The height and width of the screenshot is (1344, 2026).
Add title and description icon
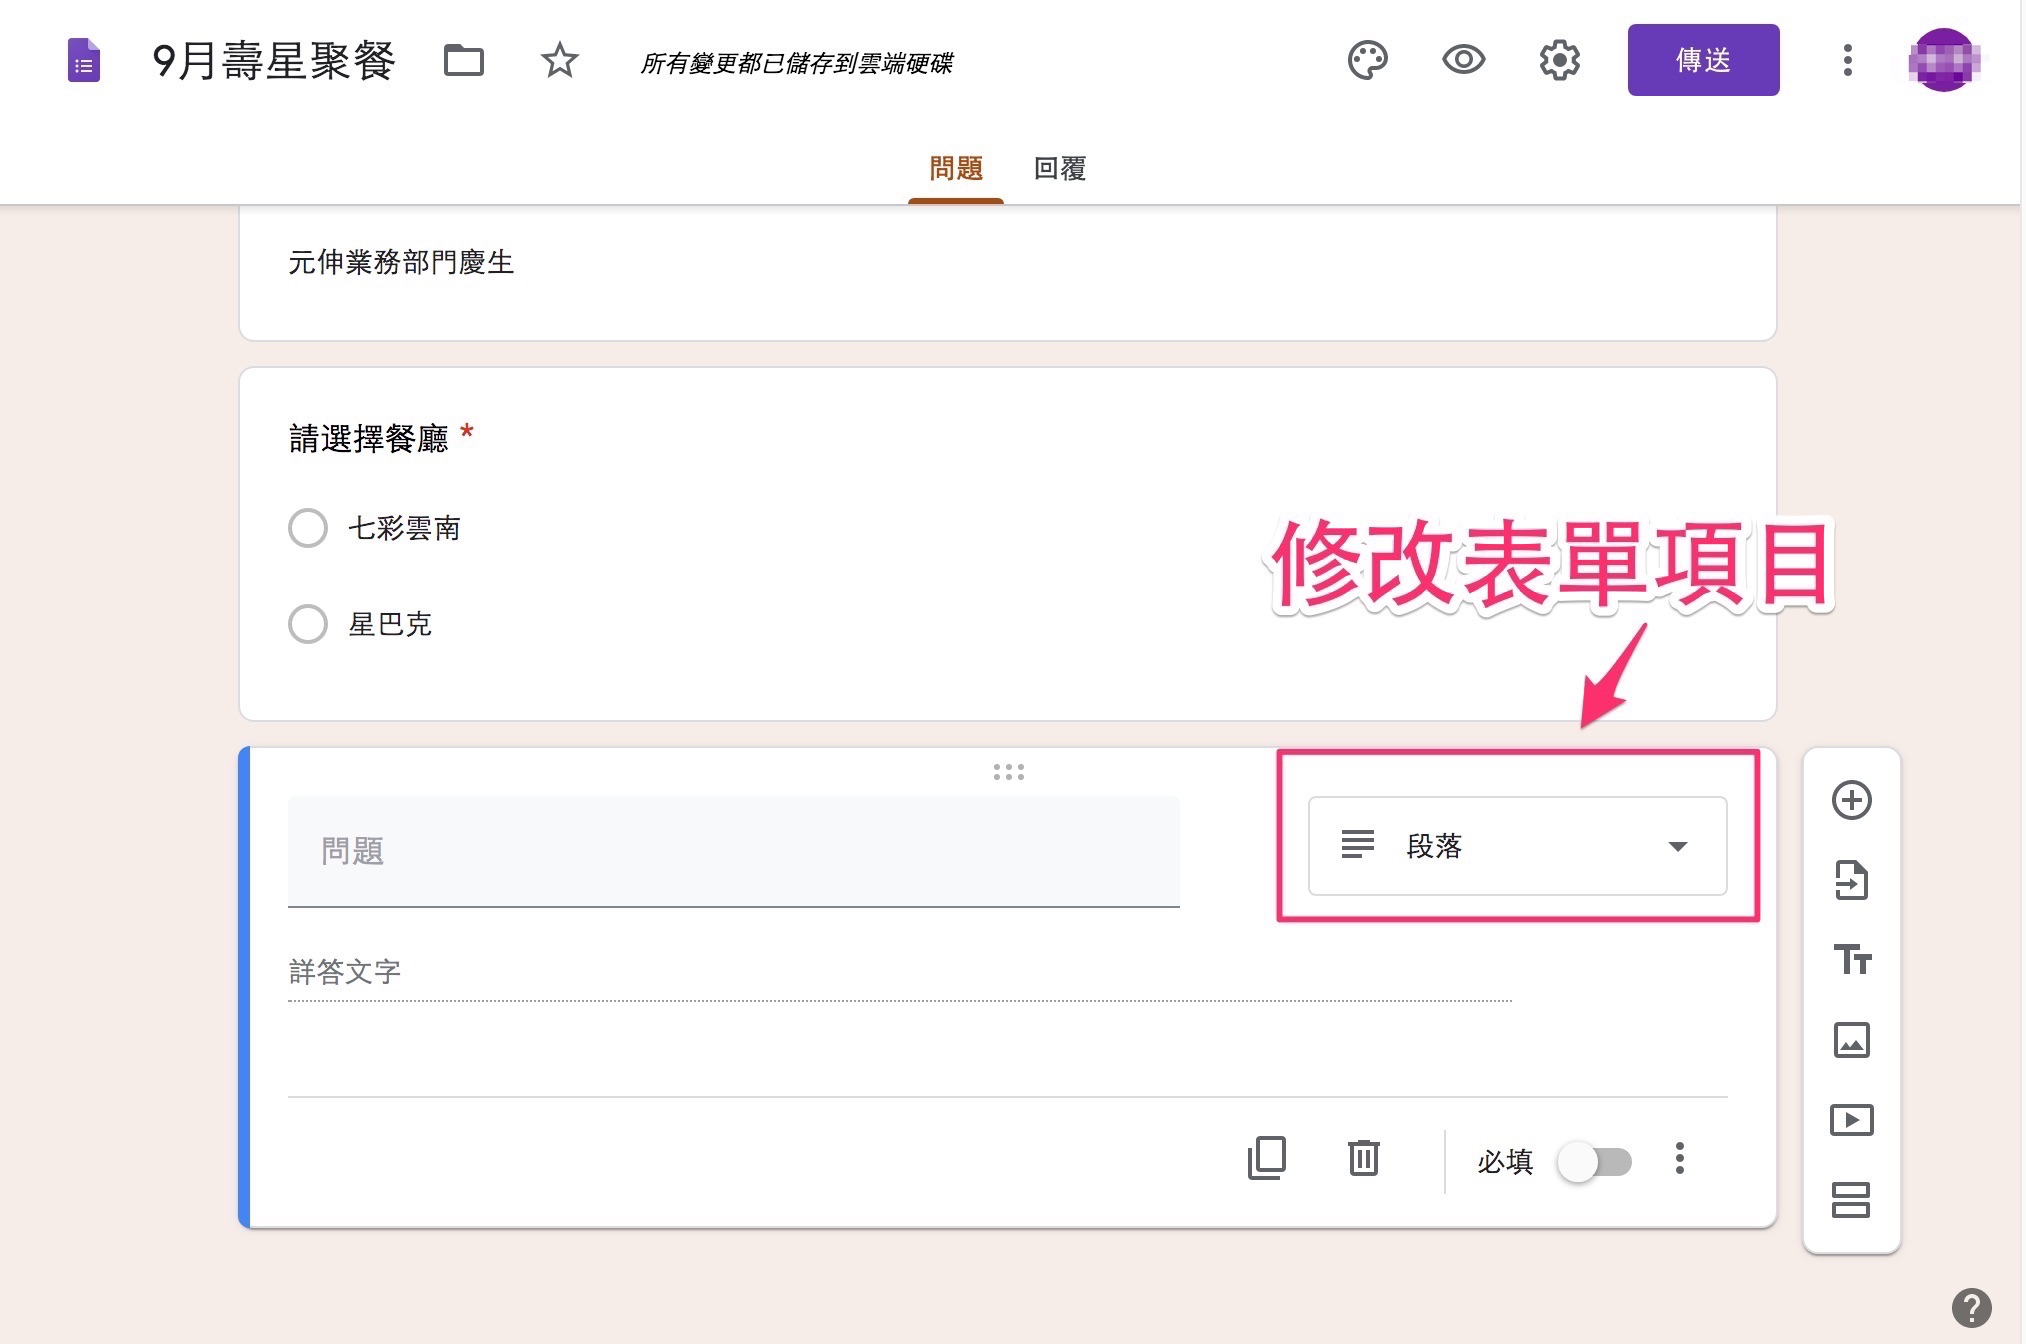coord(1851,960)
